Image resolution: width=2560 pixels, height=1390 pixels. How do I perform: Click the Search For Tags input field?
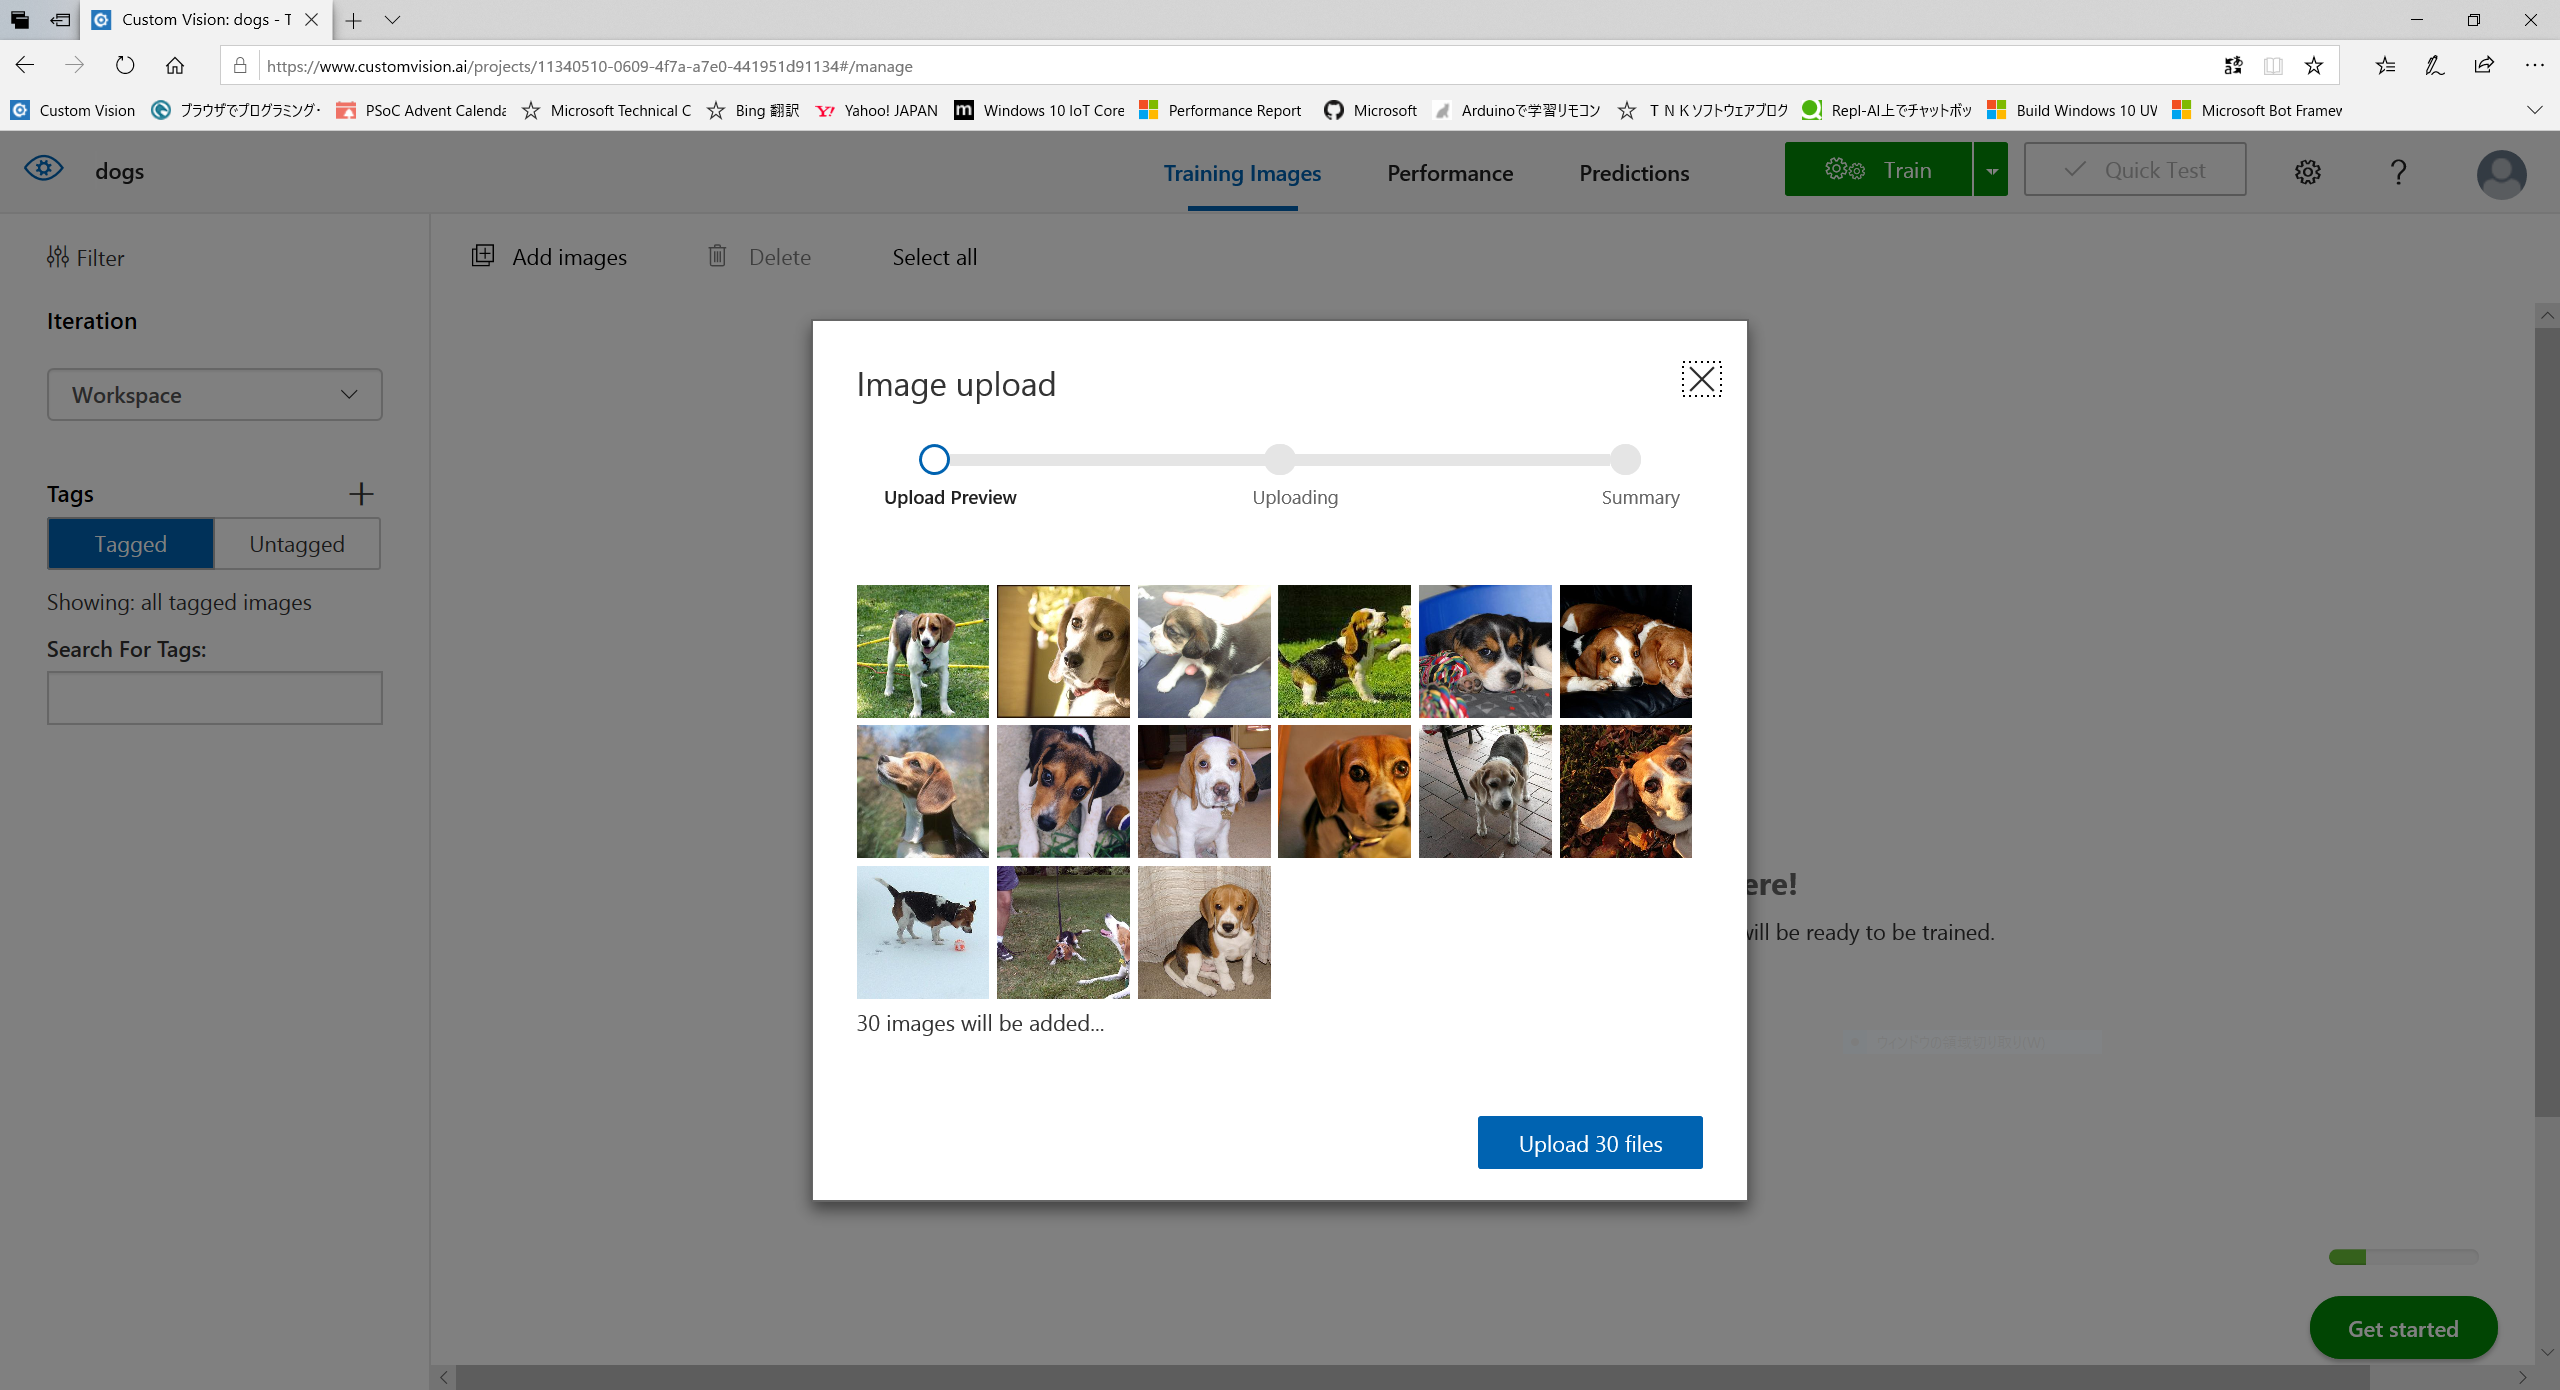[x=214, y=698]
